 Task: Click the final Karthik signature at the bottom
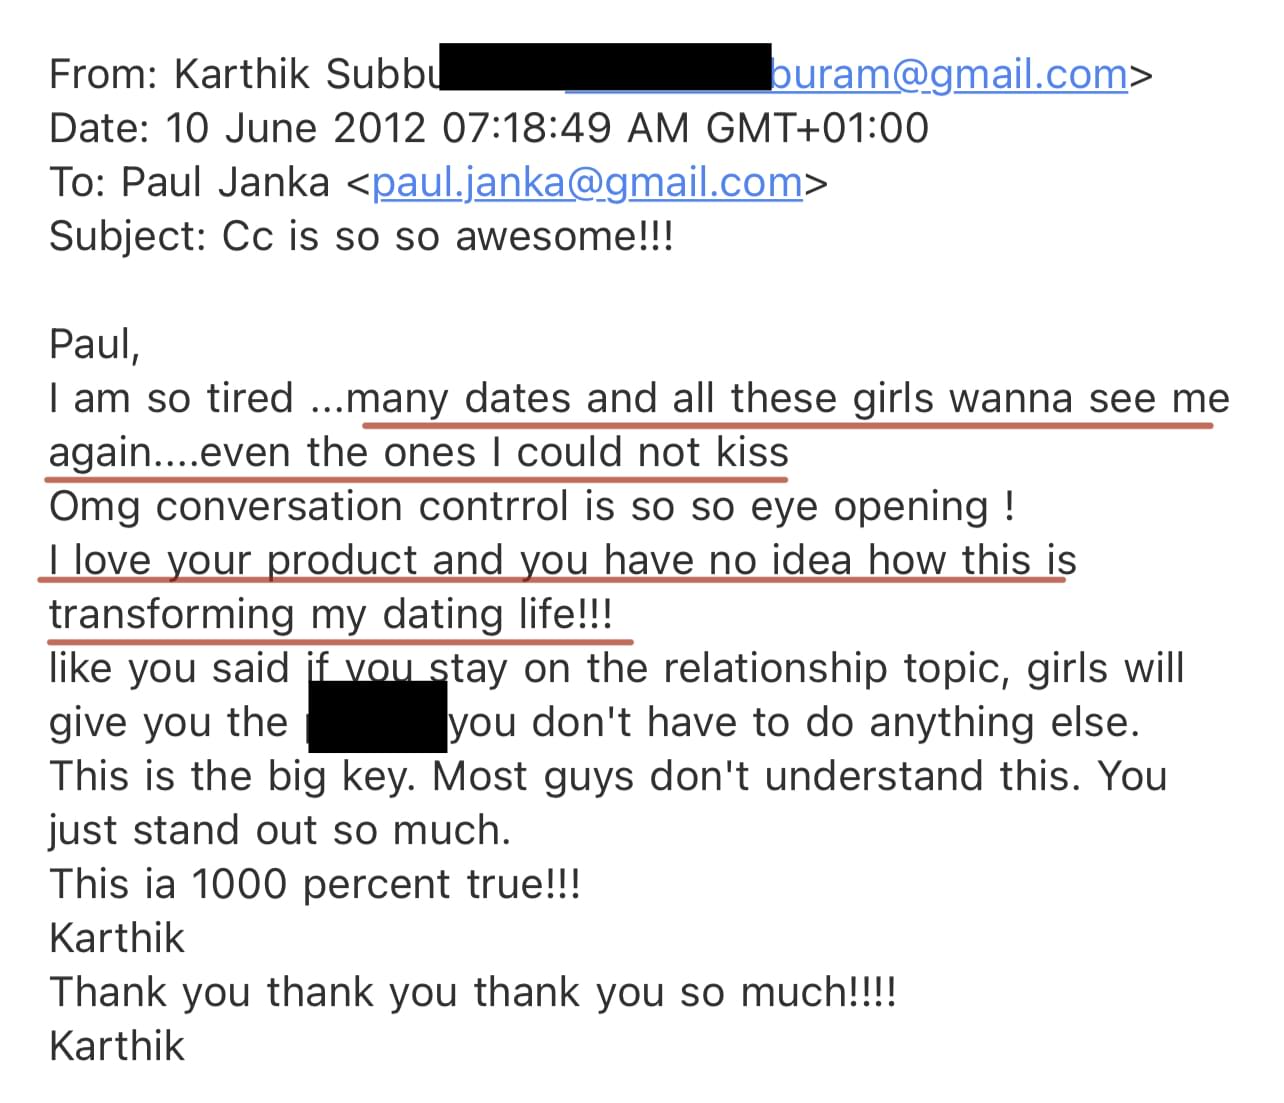pyautogui.click(x=116, y=1047)
